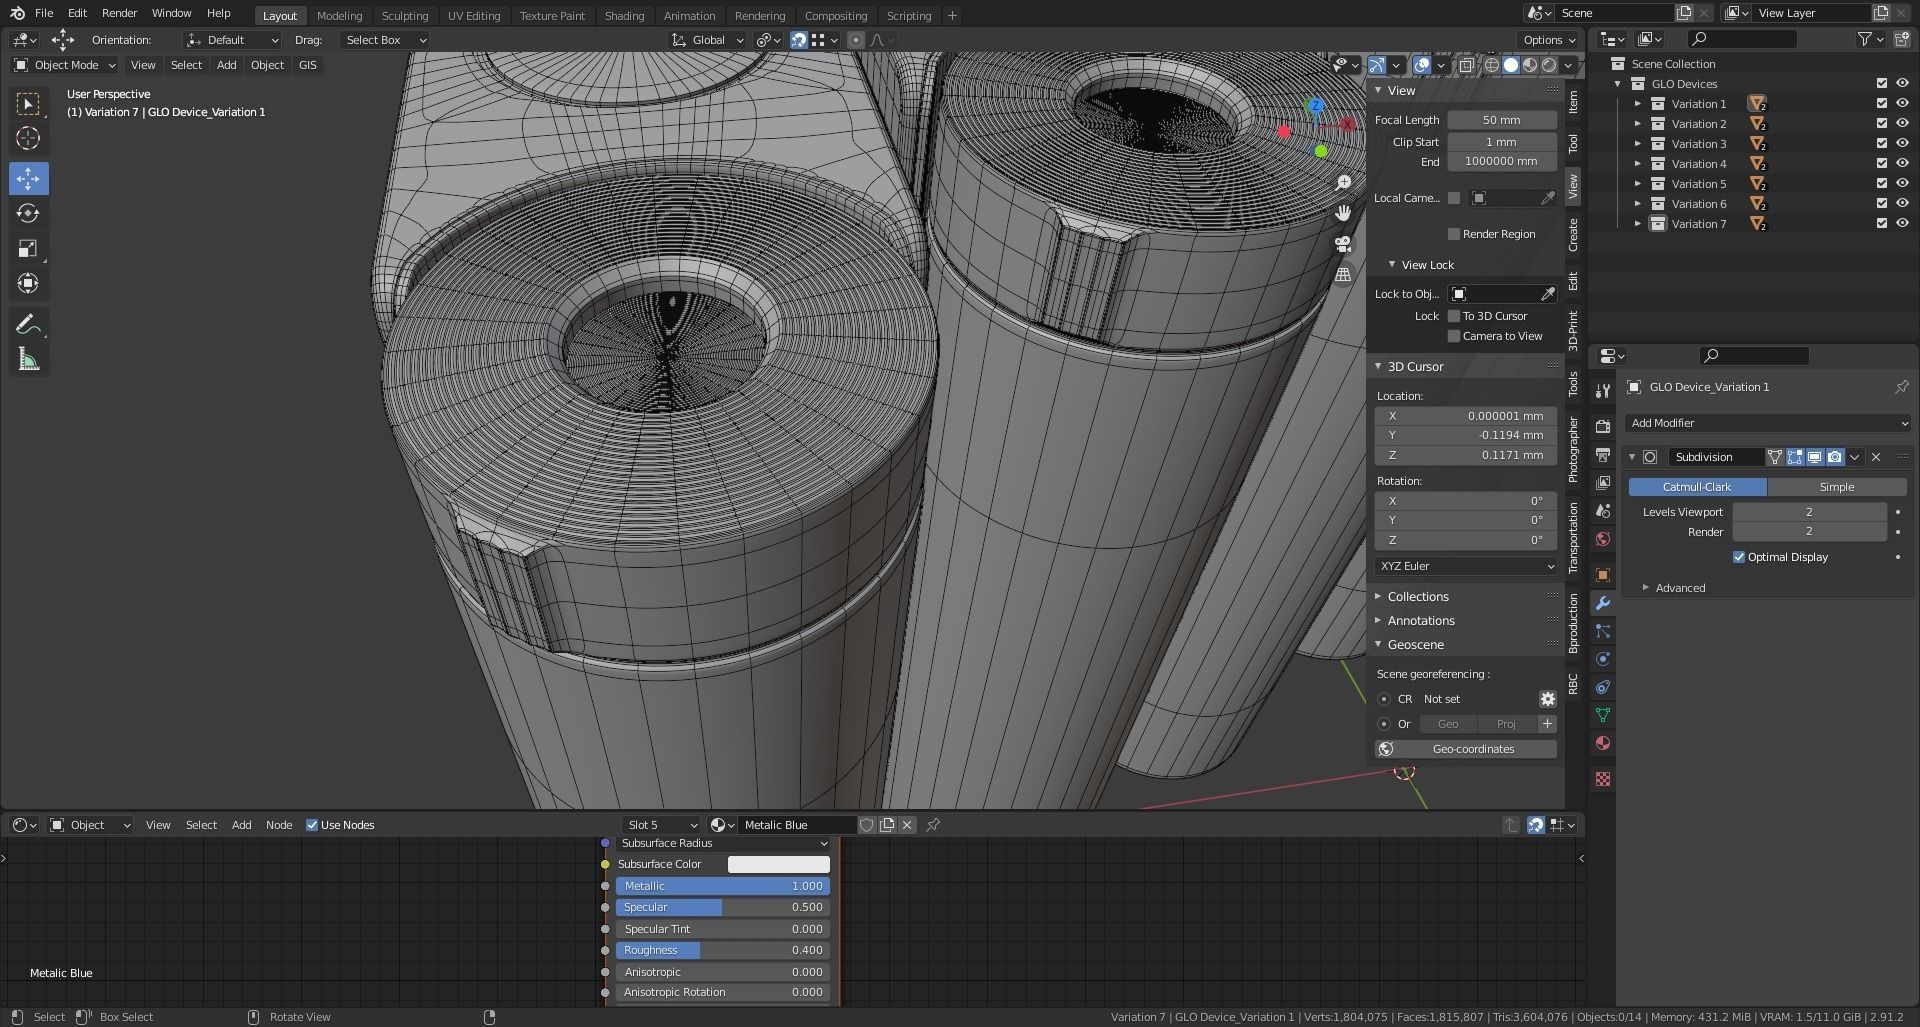The image size is (1920, 1027).
Task: Activate the Move tool
Action: coord(28,178)
